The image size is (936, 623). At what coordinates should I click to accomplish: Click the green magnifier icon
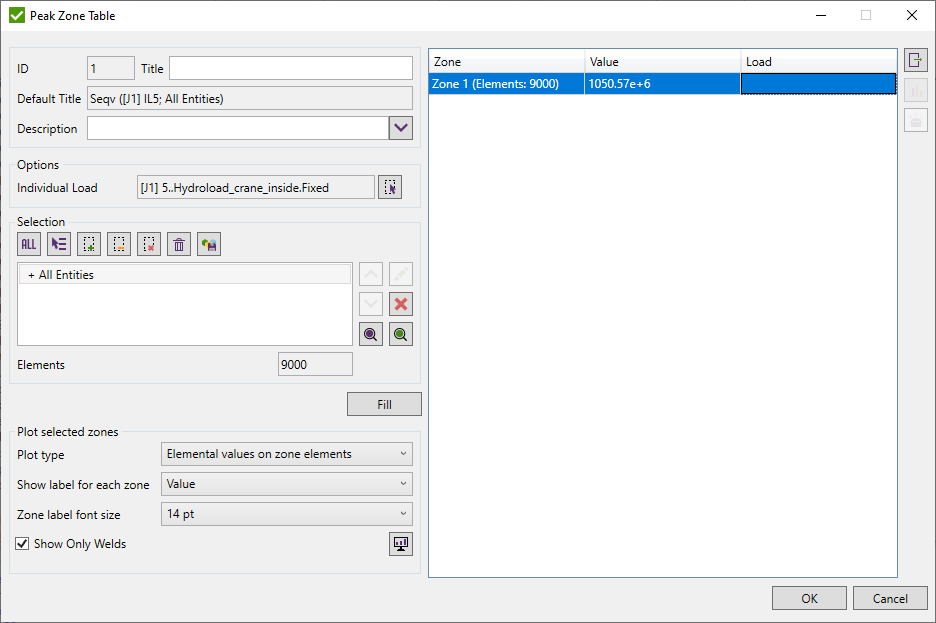pyautogui.click(x=400, y=333)
